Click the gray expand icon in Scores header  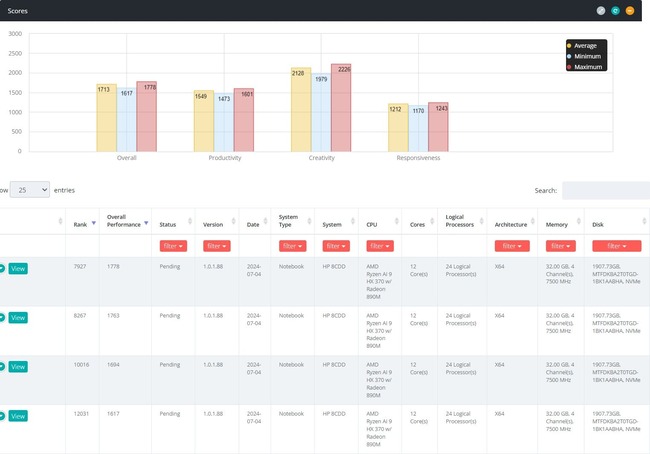pyautogui.click(x=601, y=11)
